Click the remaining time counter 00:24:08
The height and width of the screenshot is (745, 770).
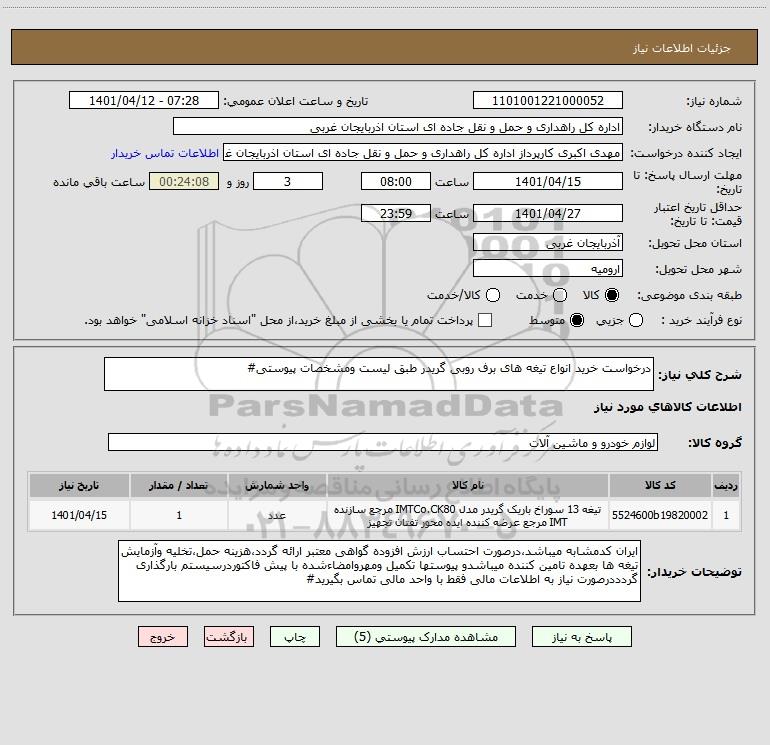pyautogui.click(x=184, y=181)
